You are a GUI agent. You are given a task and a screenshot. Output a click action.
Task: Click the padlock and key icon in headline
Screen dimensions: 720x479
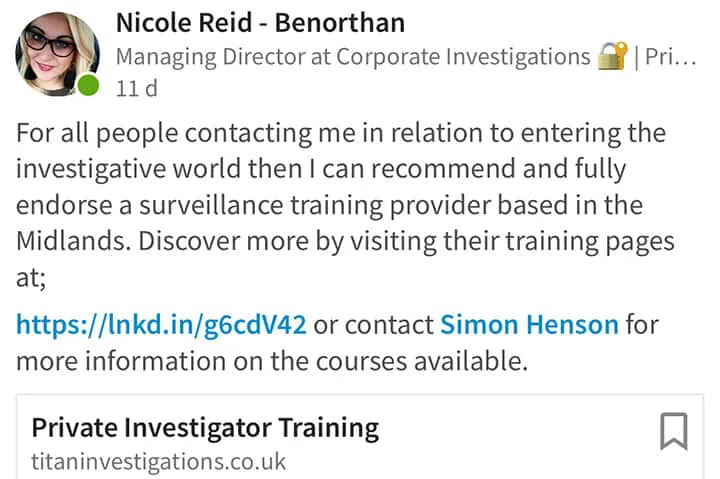click(x=611, y=57)
